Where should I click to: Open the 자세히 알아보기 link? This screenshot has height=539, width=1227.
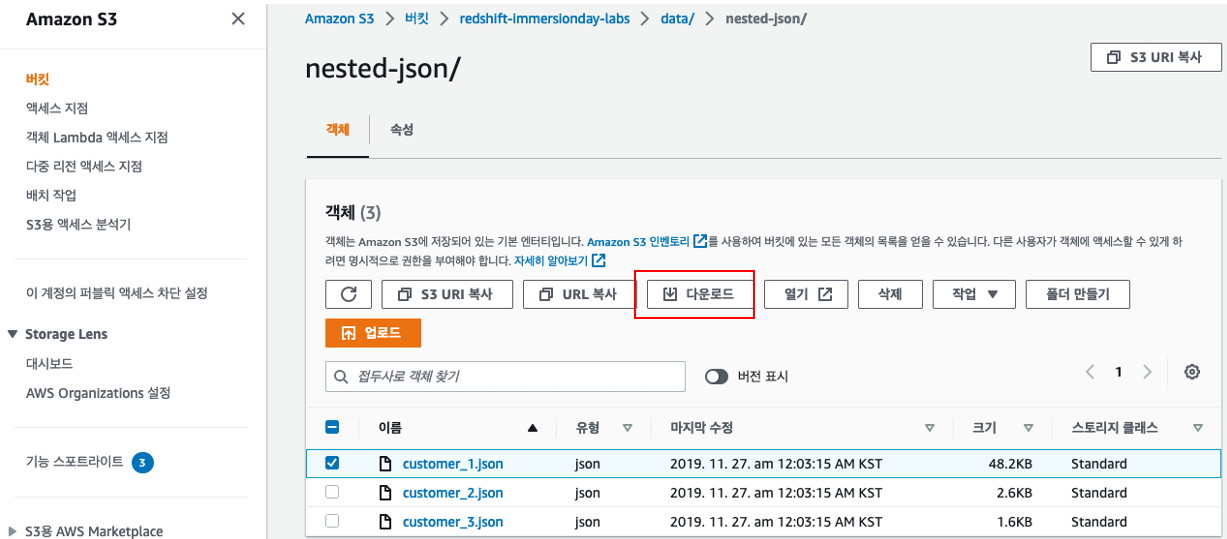coord(552,260)
